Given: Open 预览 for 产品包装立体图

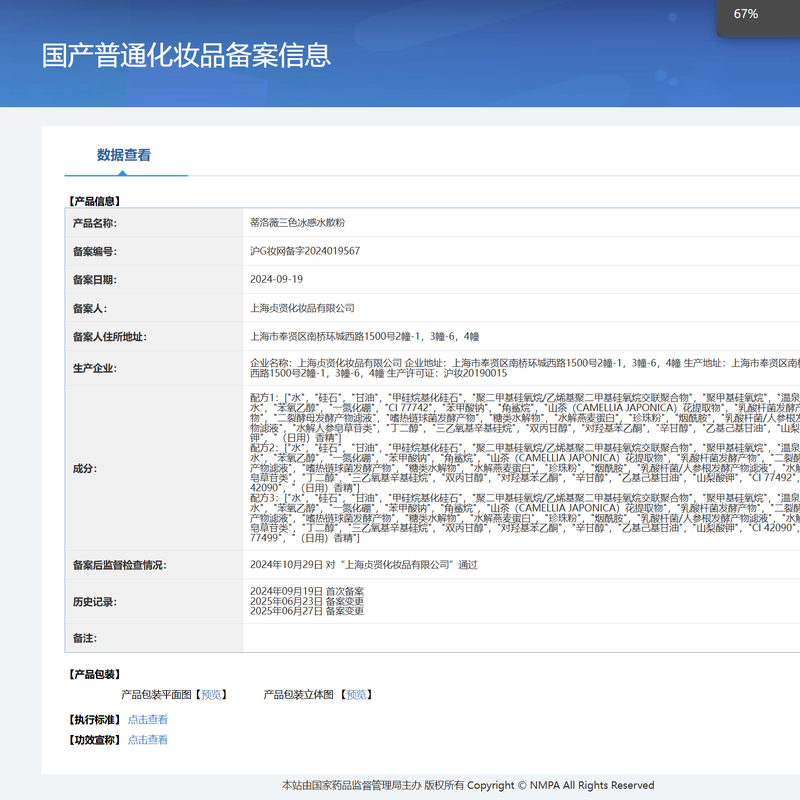Looking at the screenshot, I should [x=357, y=694].
